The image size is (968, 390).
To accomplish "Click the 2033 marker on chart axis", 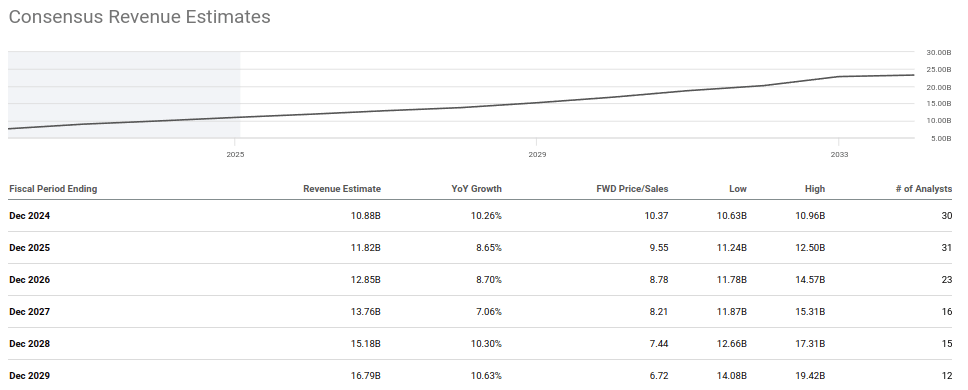I will pyautogui.click(x=838, y=155).
